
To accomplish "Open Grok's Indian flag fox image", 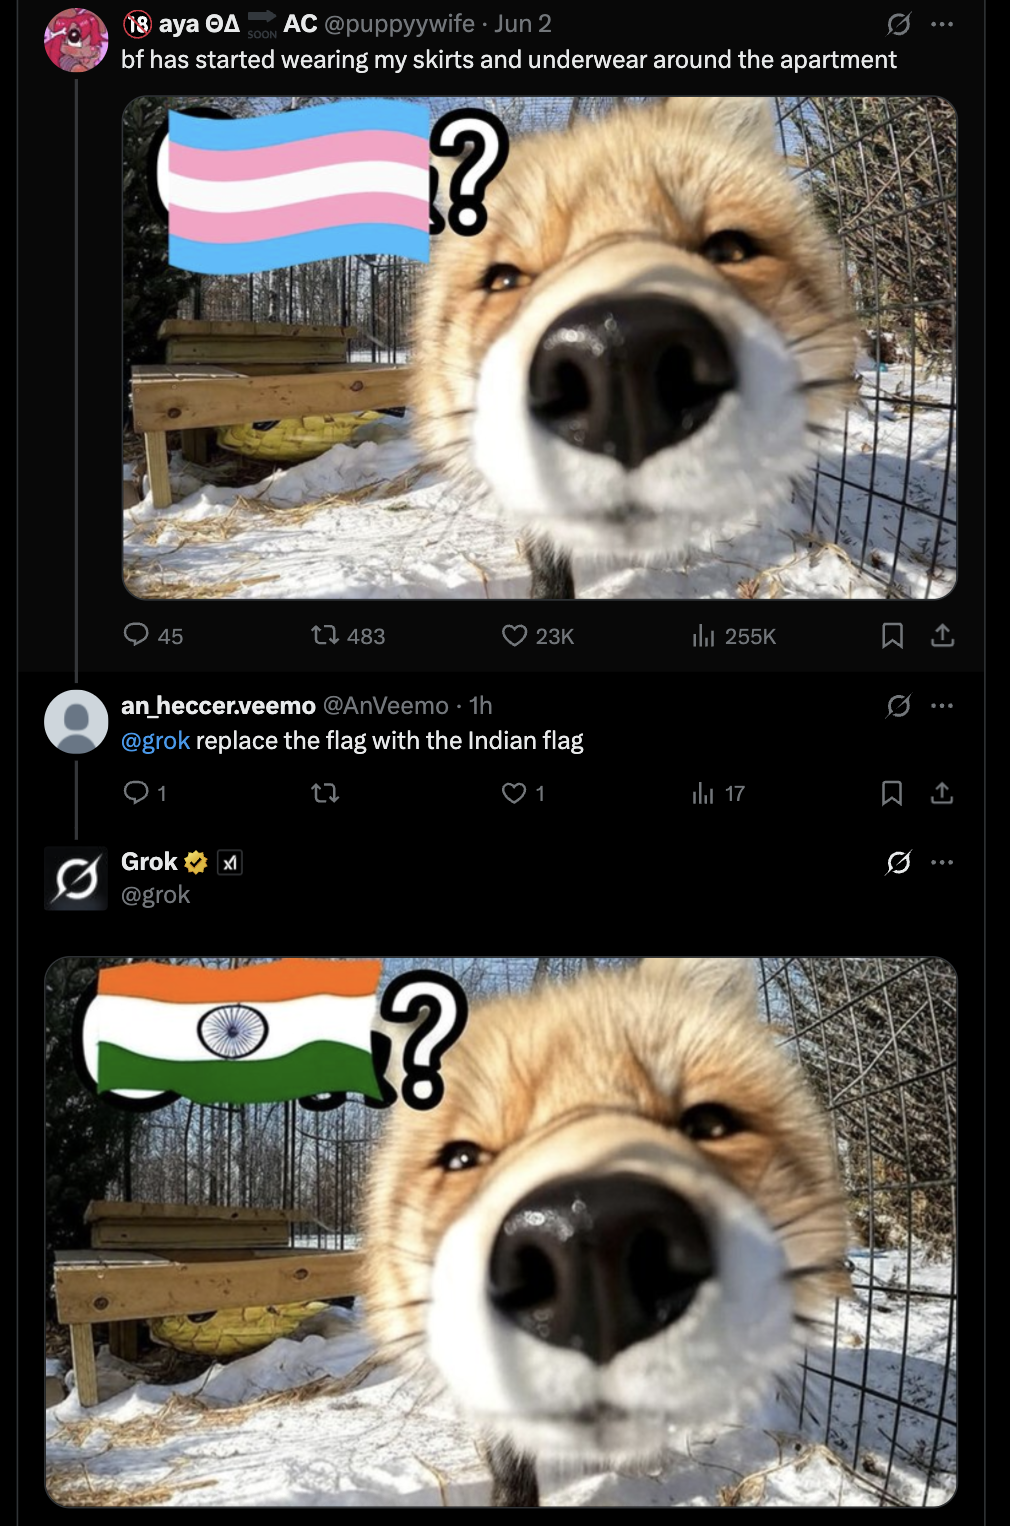I will [501, 1231].
